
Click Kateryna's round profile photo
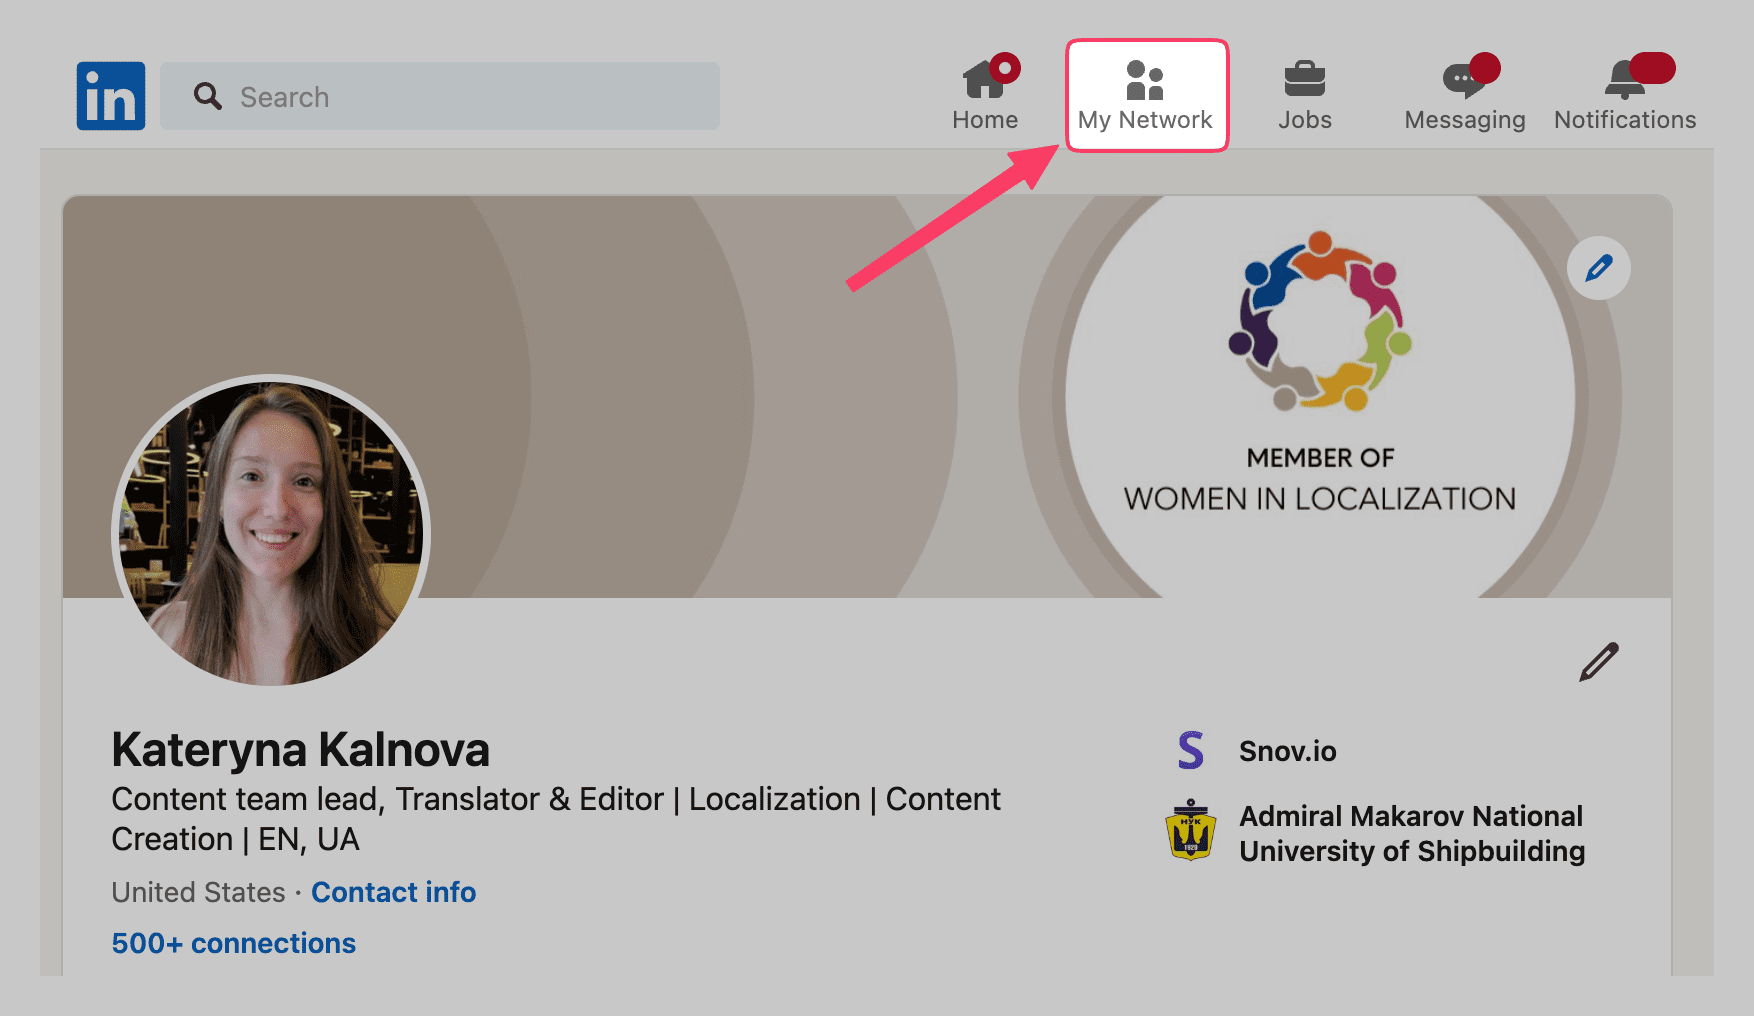click(271, 532)
